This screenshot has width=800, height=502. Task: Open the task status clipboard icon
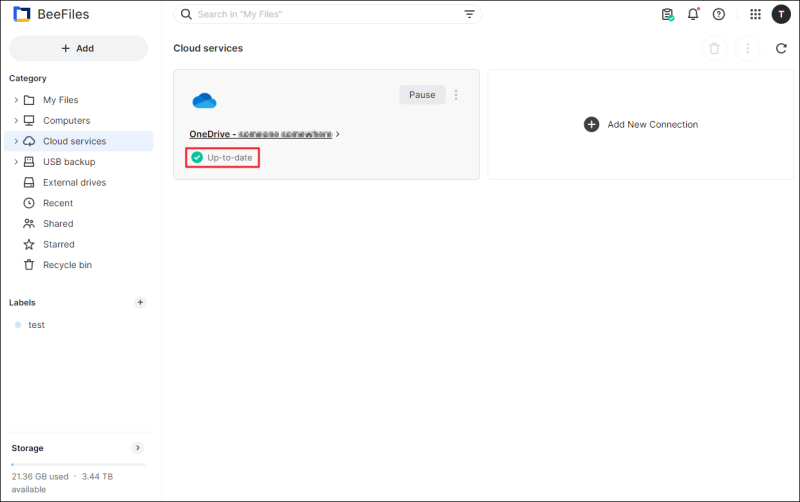coord(667,14)
